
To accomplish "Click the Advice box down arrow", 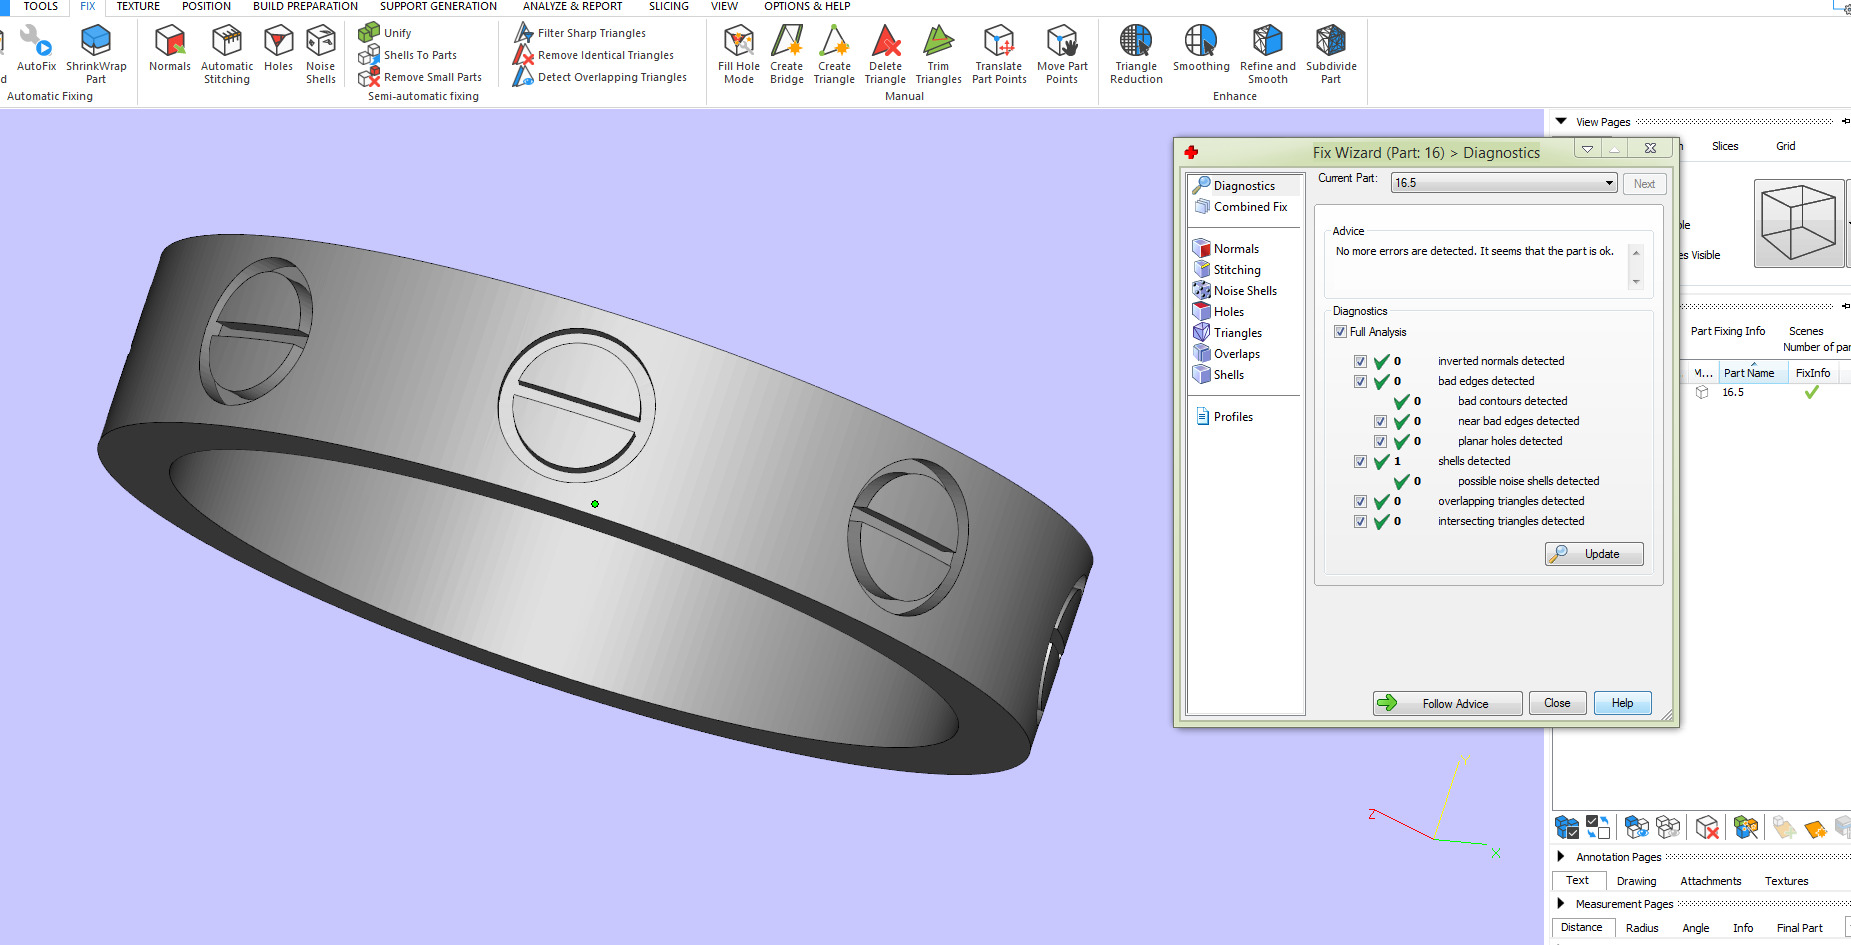I will pyautogui.click(x=1636, y=282).
